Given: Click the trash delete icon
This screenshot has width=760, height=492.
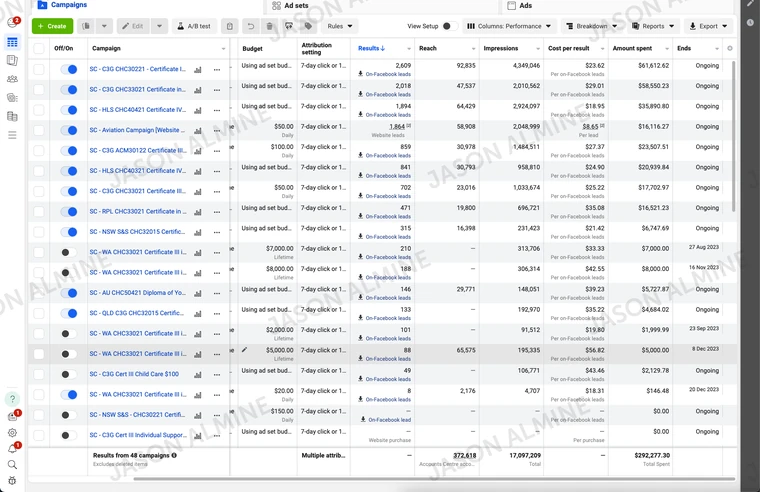Looking at the screenshot, I should tap(269, 26).
